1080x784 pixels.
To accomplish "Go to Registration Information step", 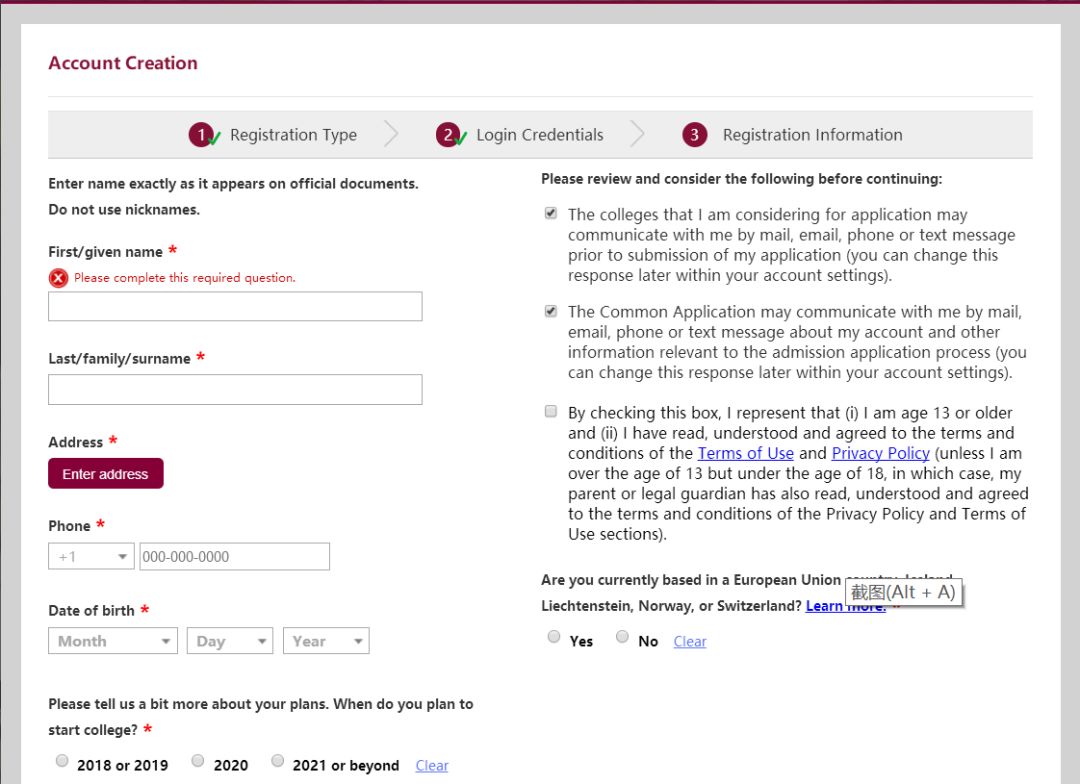I will click(813, 135).
